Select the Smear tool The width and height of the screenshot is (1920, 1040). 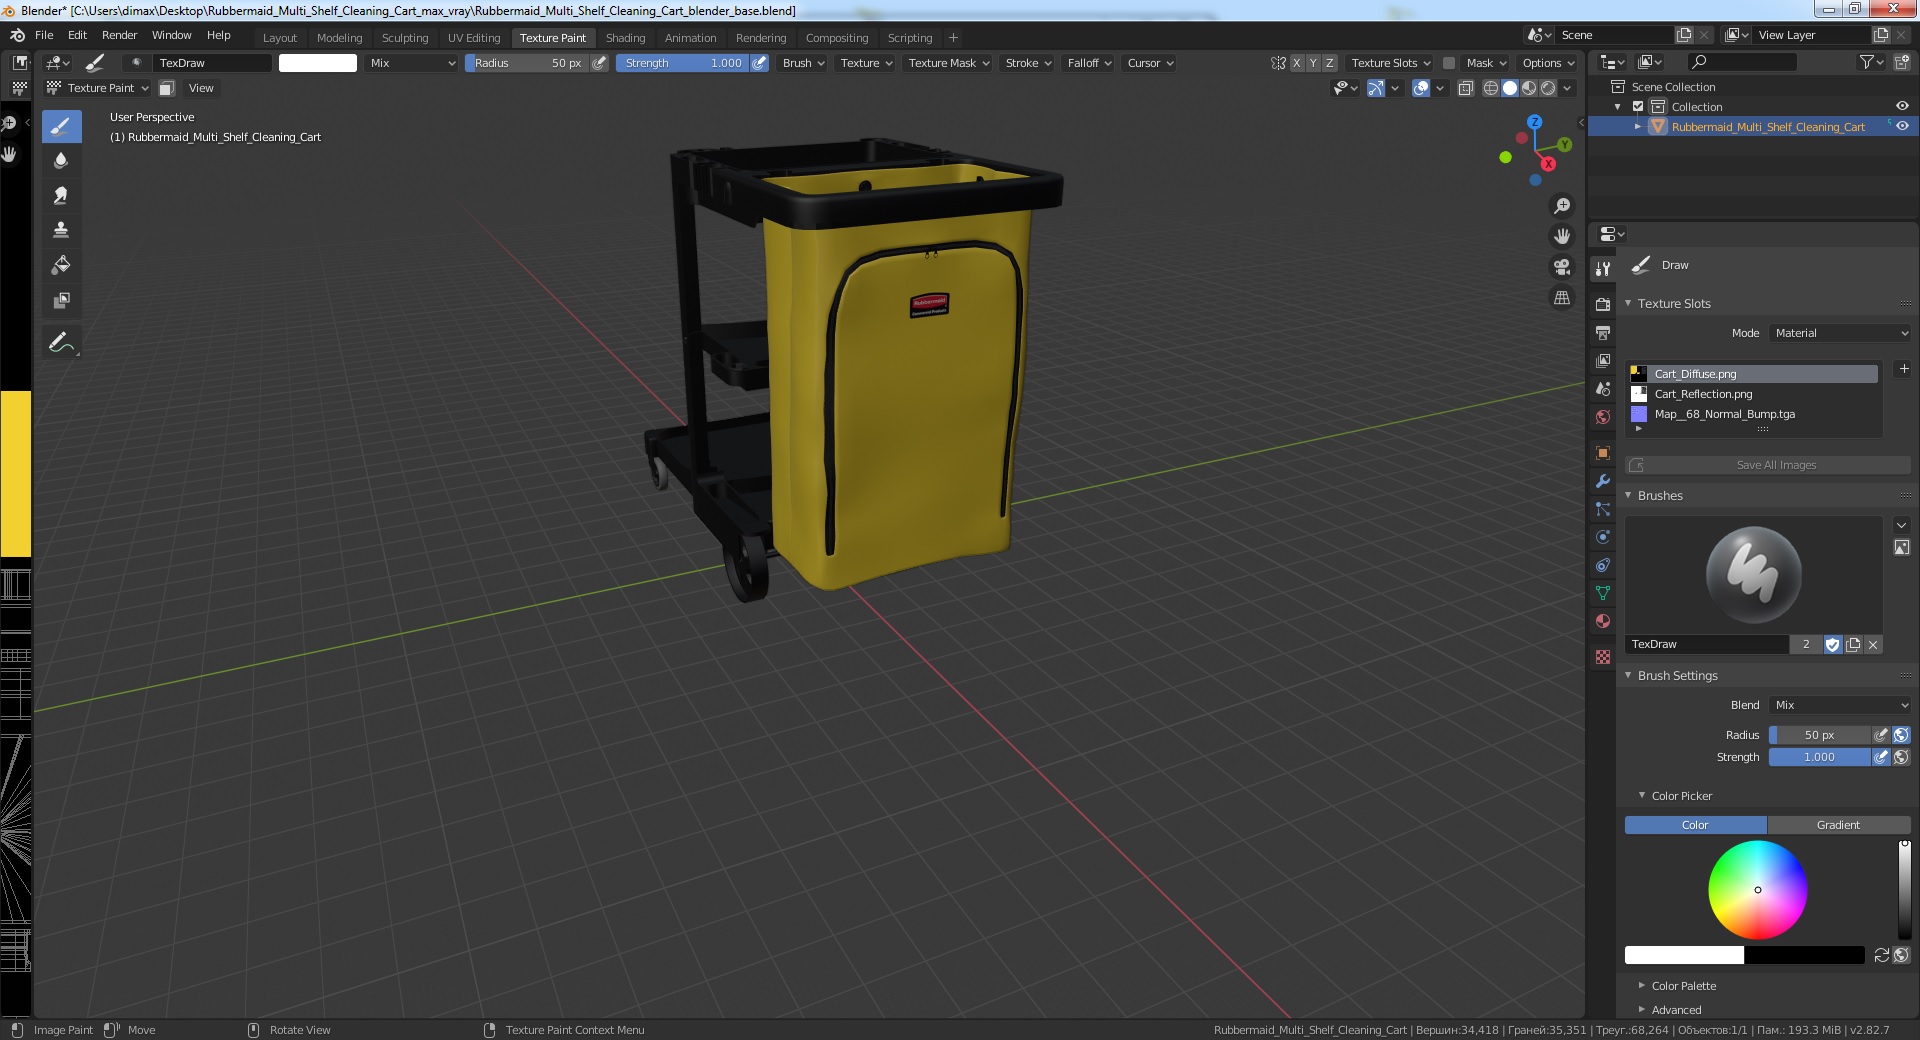61,196
